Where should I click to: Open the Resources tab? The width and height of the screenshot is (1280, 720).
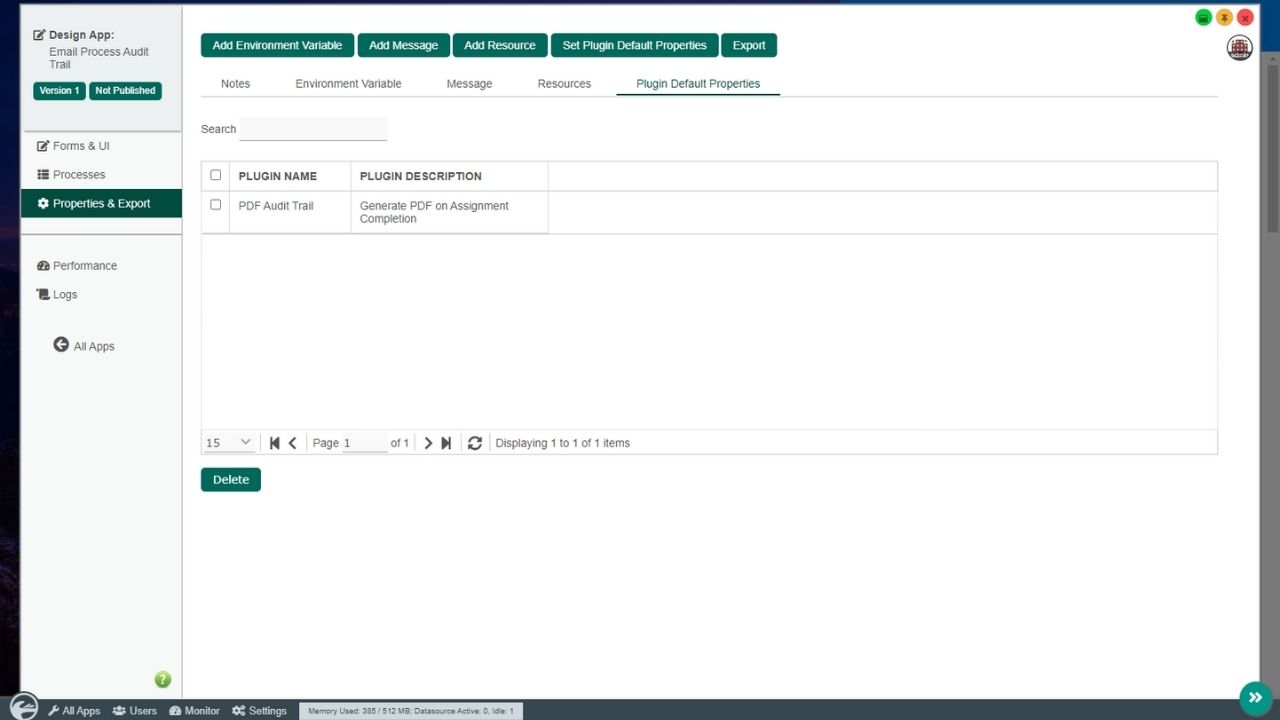564,84
